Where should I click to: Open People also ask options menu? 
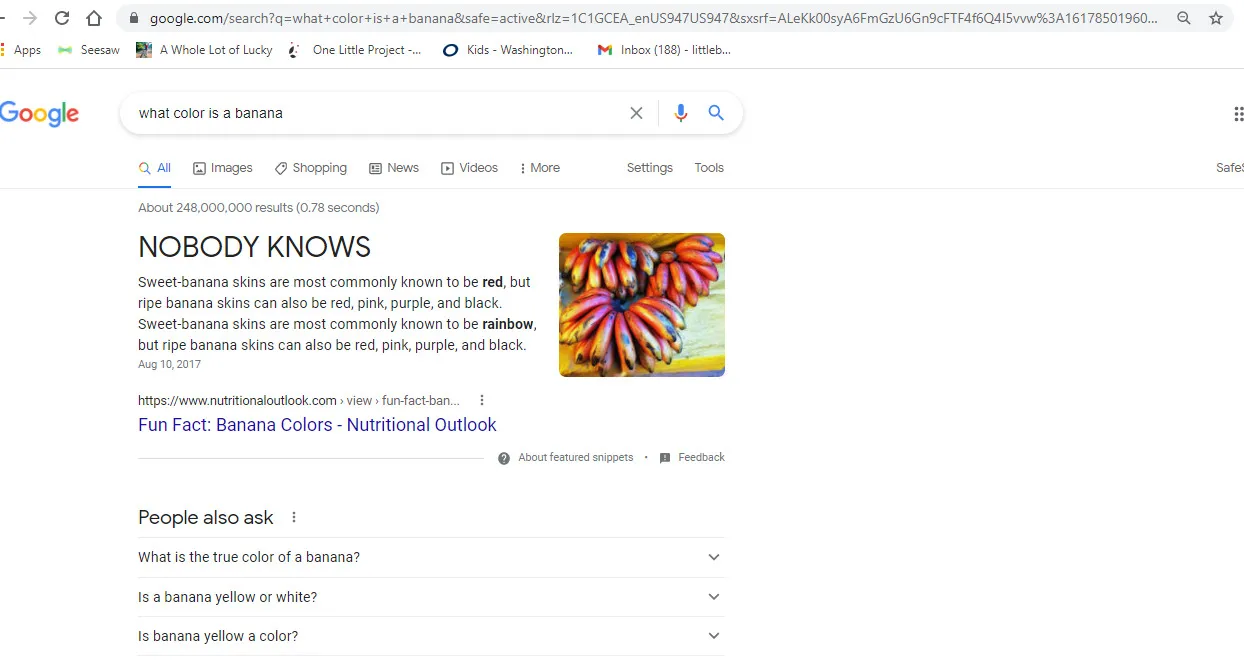point(294,517)
